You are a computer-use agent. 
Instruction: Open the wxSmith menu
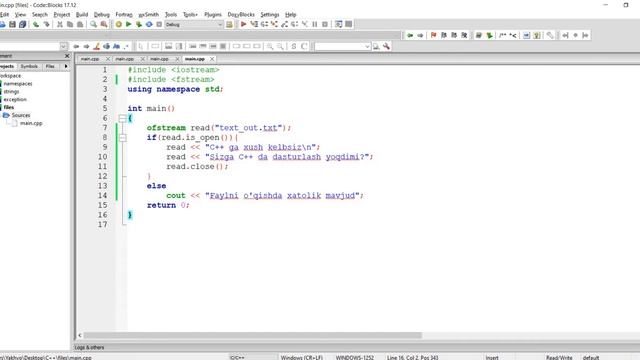tap(149, 14)
